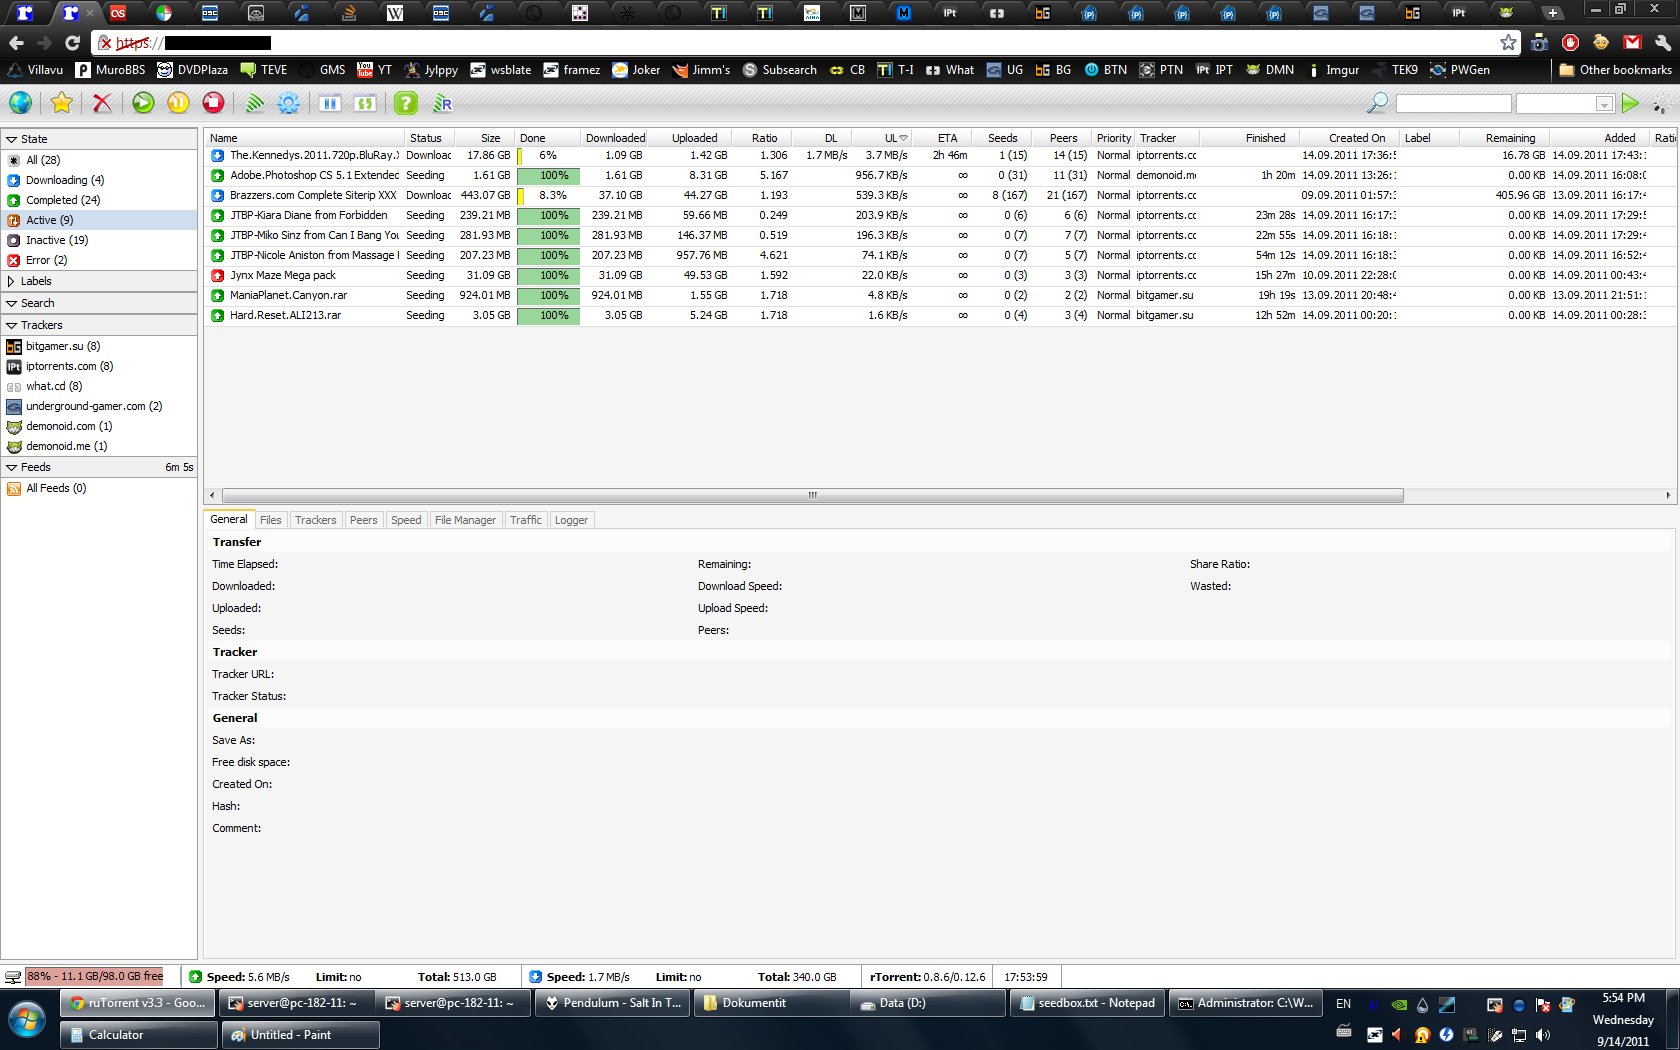Image resolution: width=1680 pixels, height=1050 pixels.
Task: Switch to the Trackers details tab
Action: [315, 520]
